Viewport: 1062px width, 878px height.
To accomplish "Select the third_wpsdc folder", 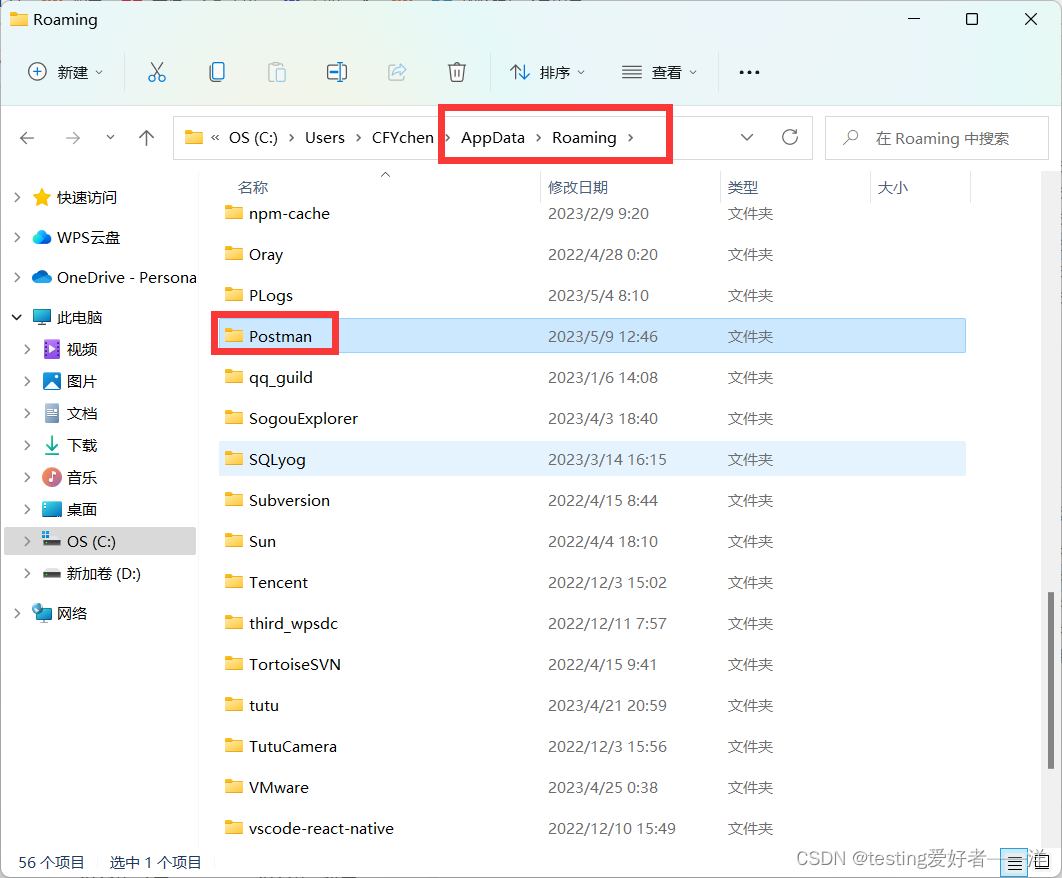I will (592, 623).
